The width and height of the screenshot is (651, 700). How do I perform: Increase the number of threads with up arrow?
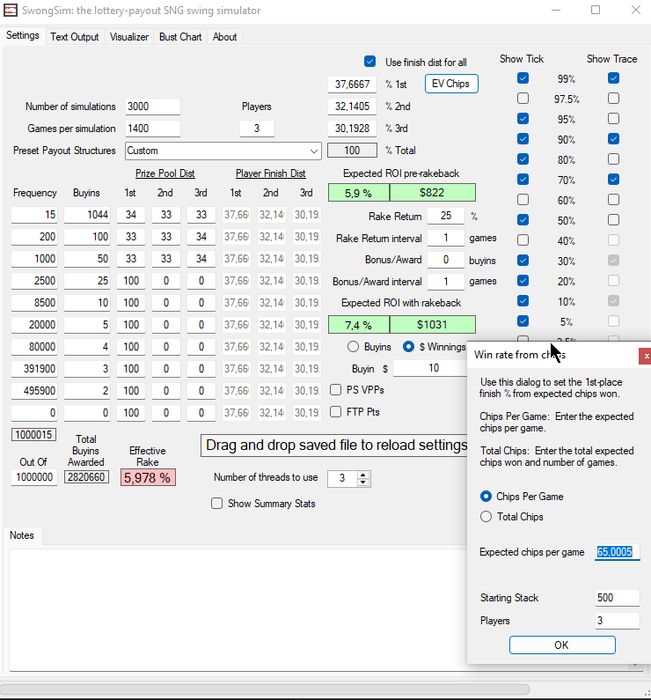(x=363, y=475)
